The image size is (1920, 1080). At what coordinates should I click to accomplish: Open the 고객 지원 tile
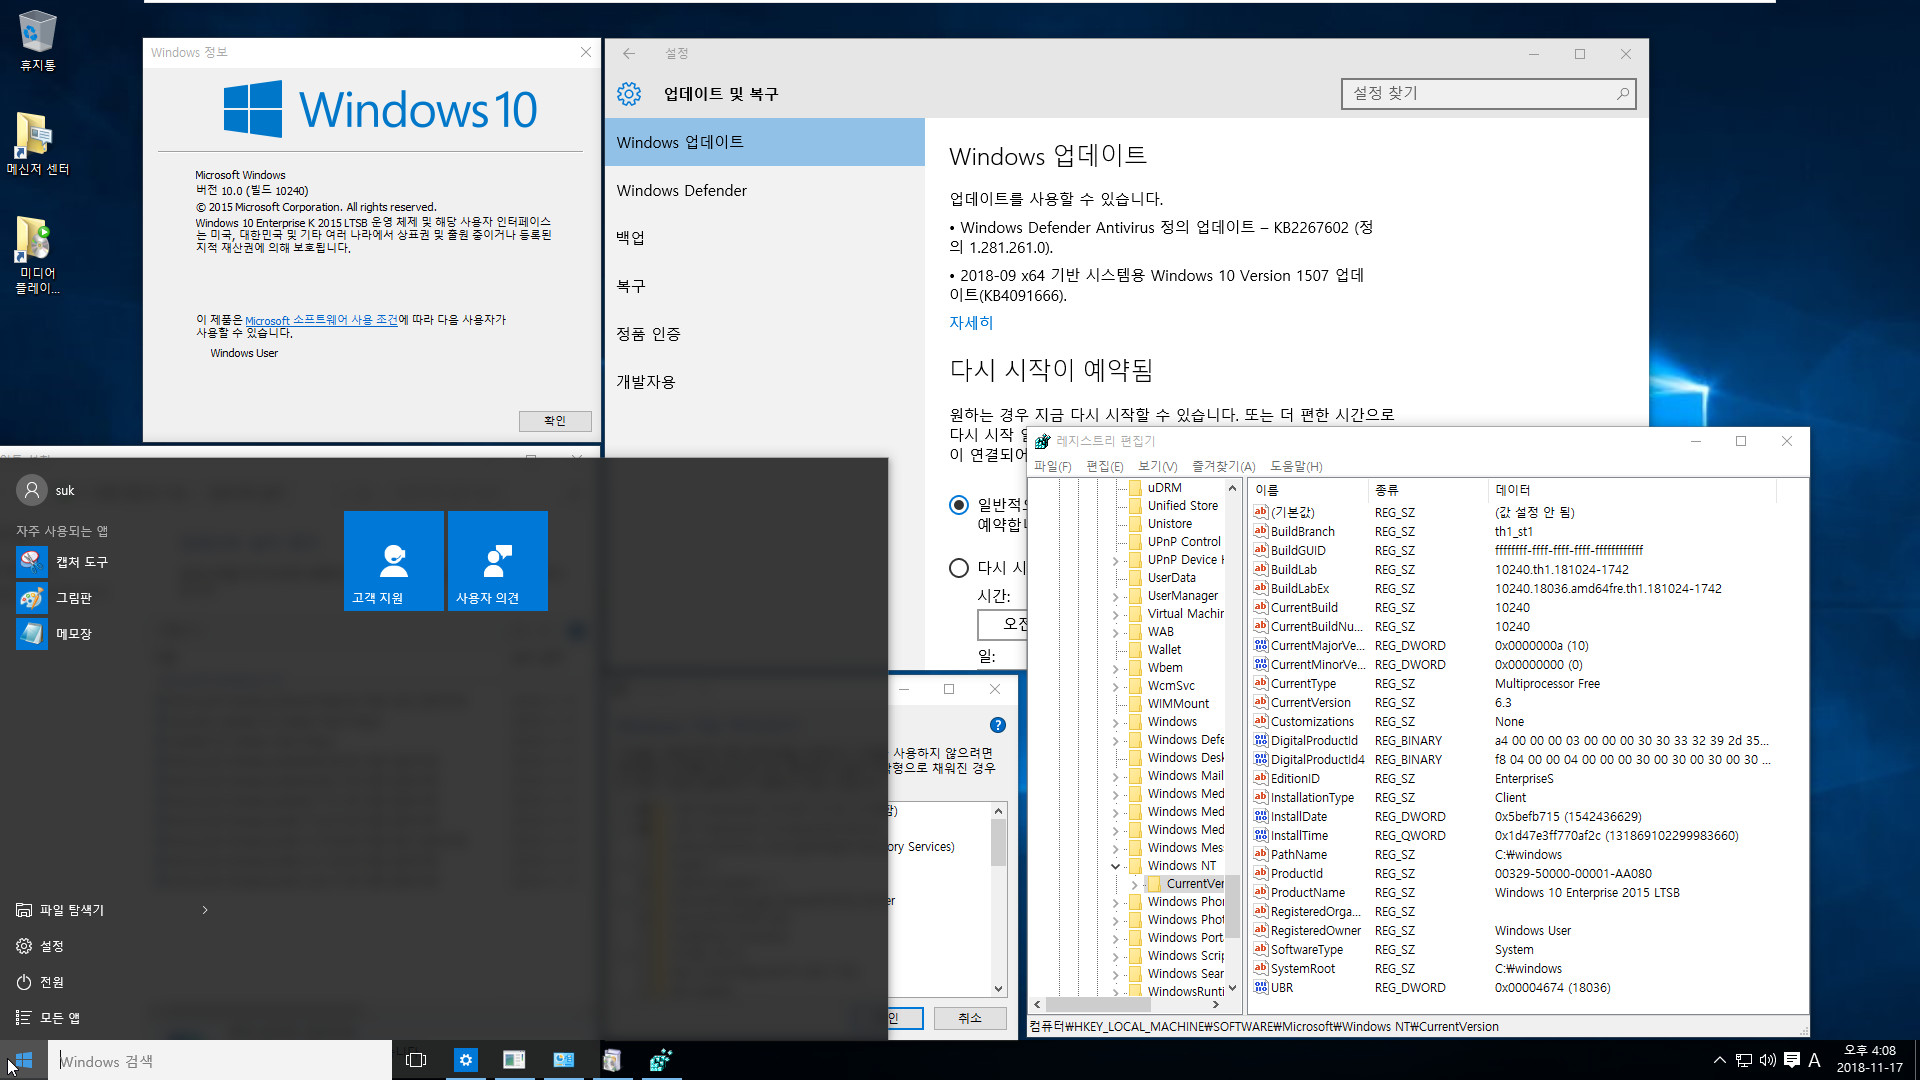(x=394, y=561)
